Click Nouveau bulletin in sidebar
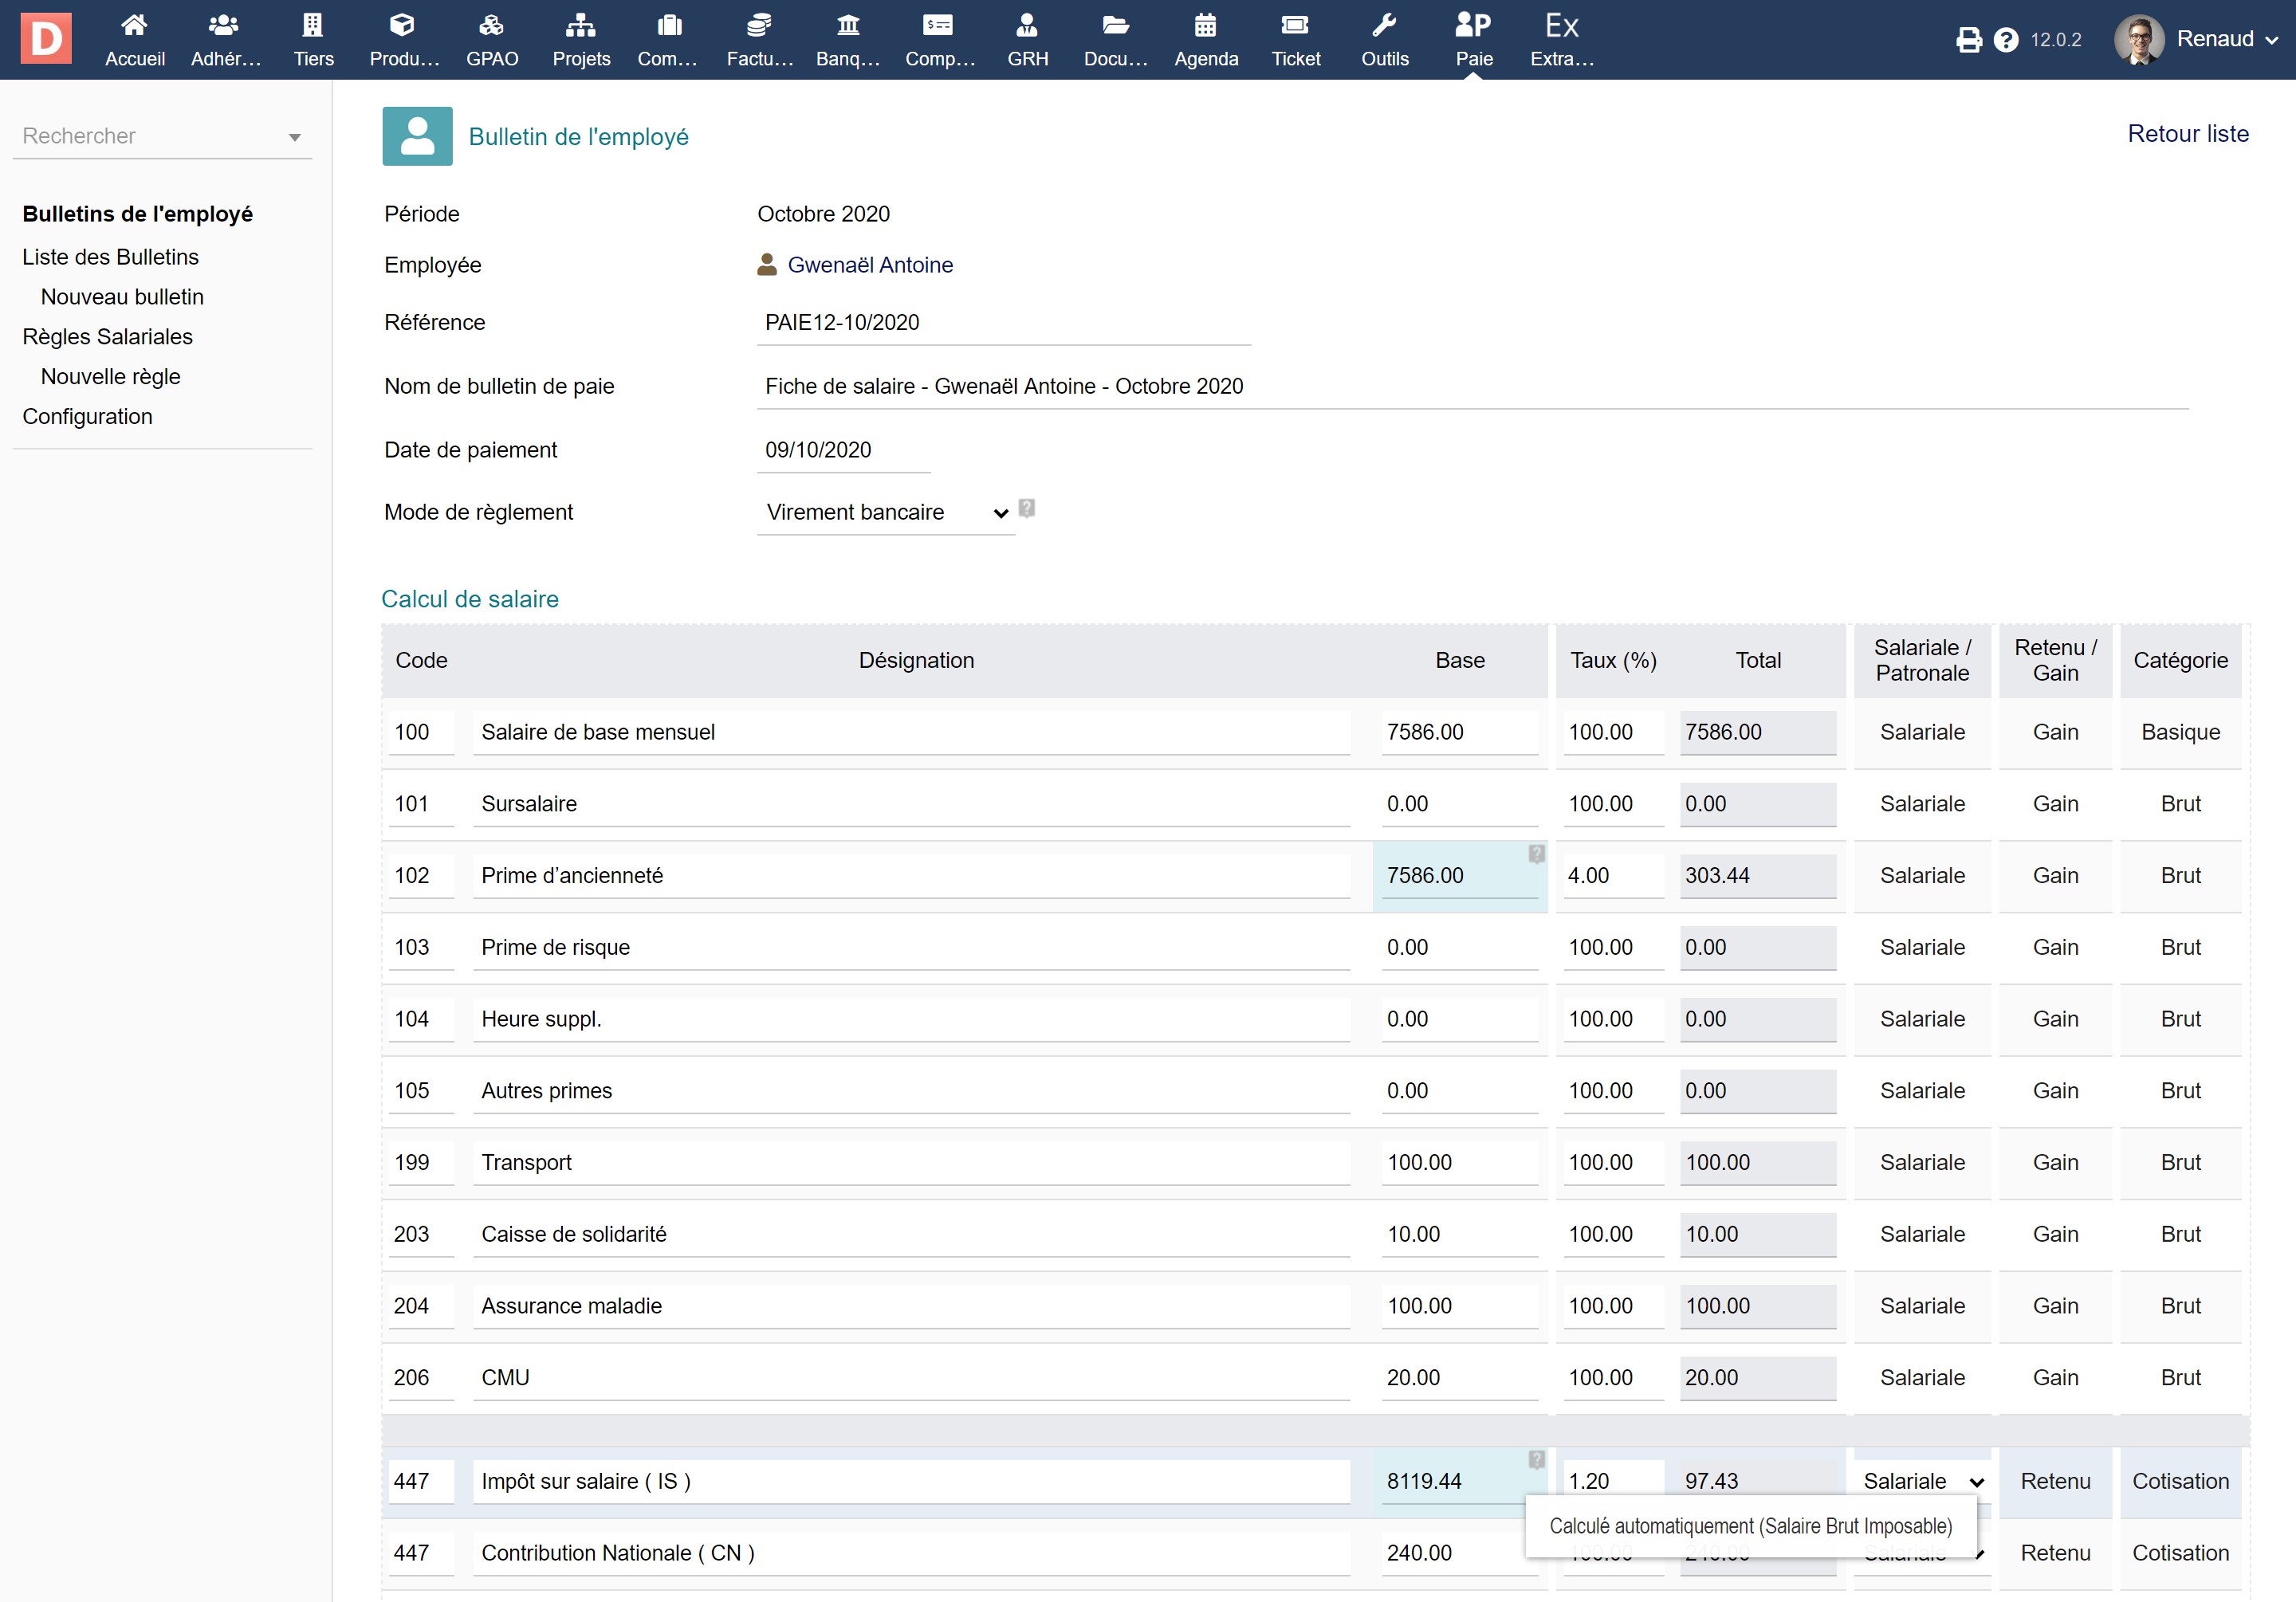The height and width of the screenshot is (1602, 2296). [122, 297]
